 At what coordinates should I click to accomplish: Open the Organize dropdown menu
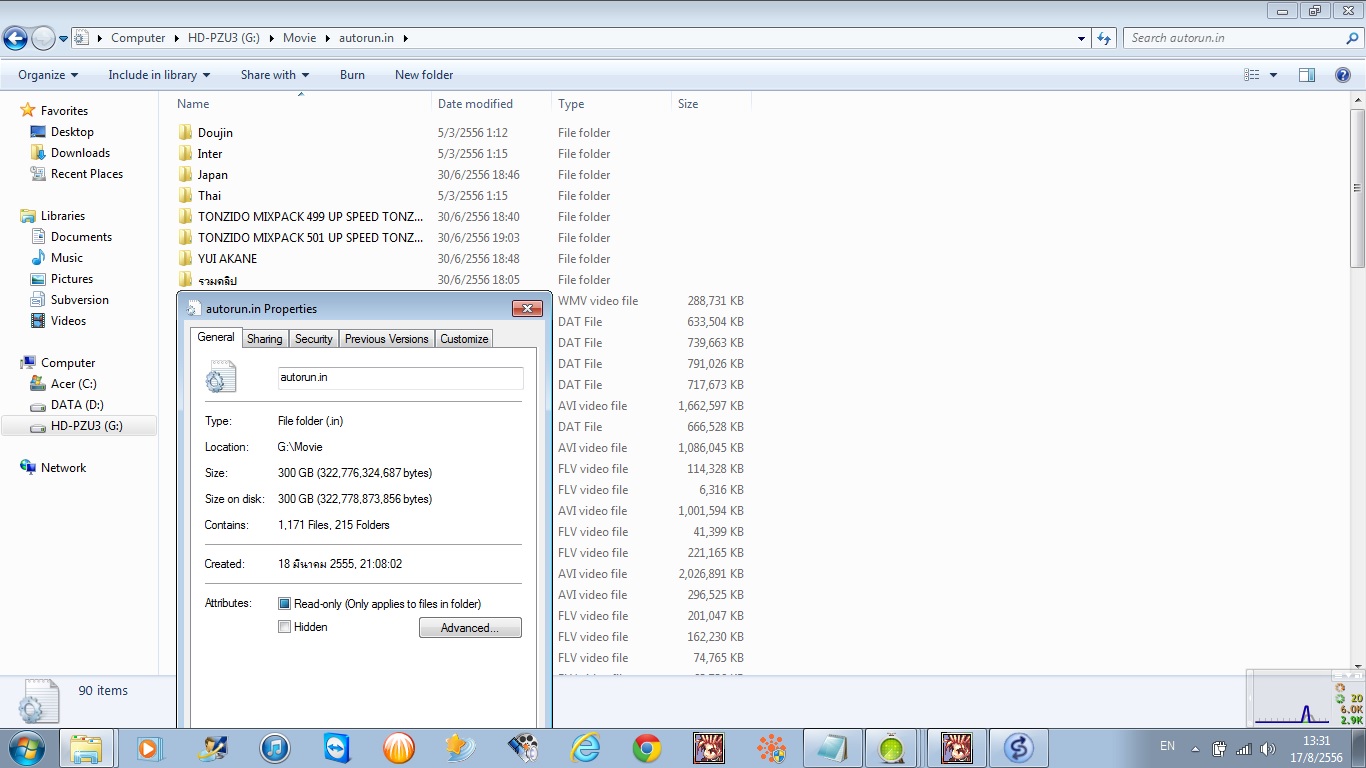(x=48, y=75)
